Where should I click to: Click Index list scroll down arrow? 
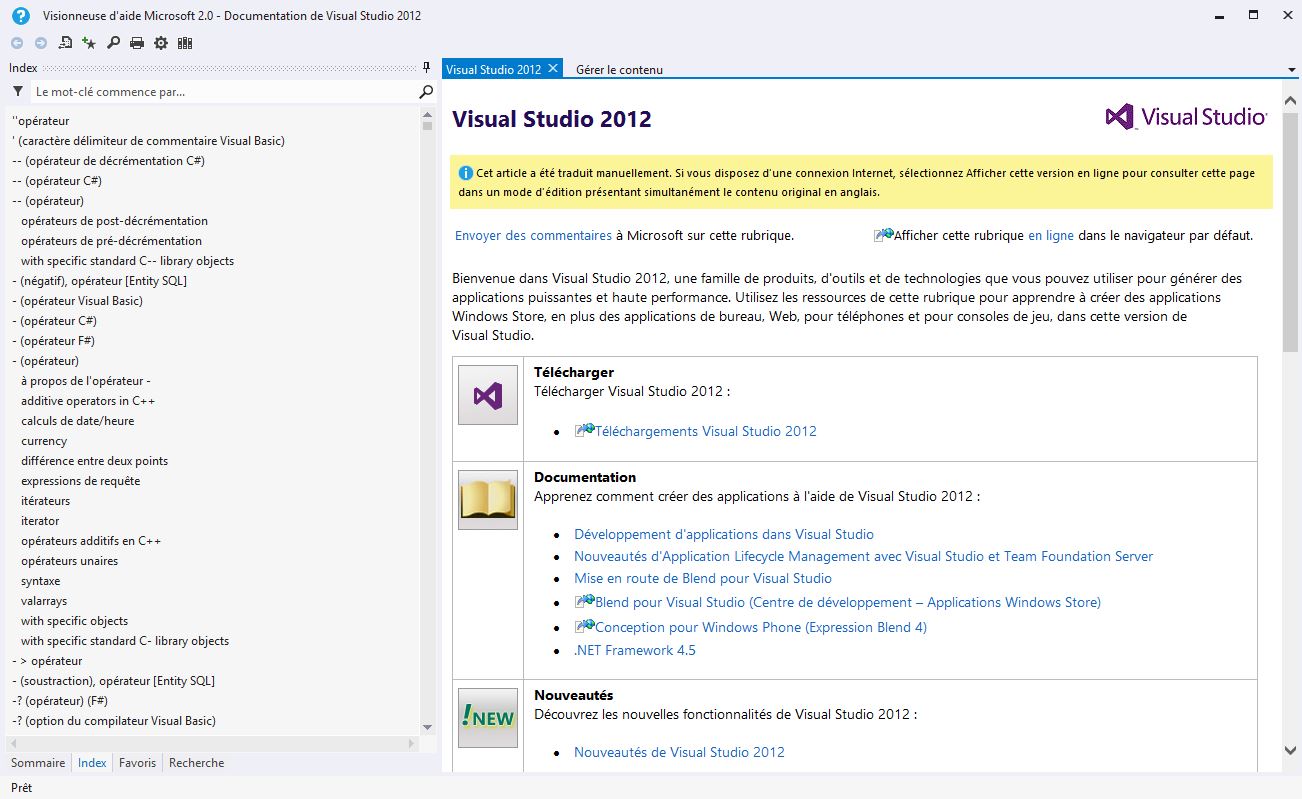pos(428,727)
